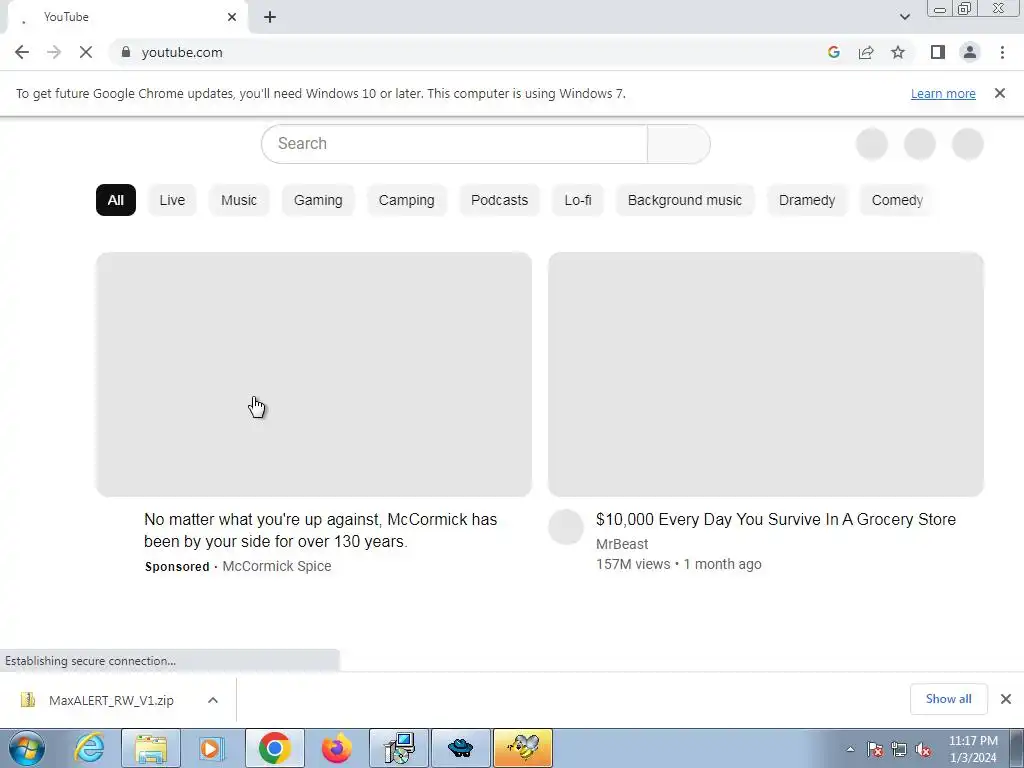Switch to Firefox on the taskbar

[x=337, y=748]
